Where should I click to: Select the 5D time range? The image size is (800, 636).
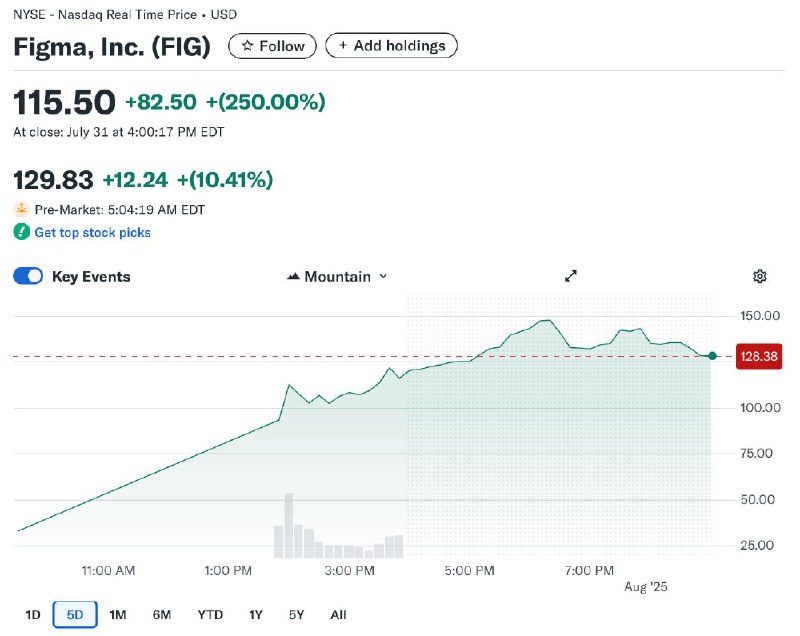(x=75, y=615)
